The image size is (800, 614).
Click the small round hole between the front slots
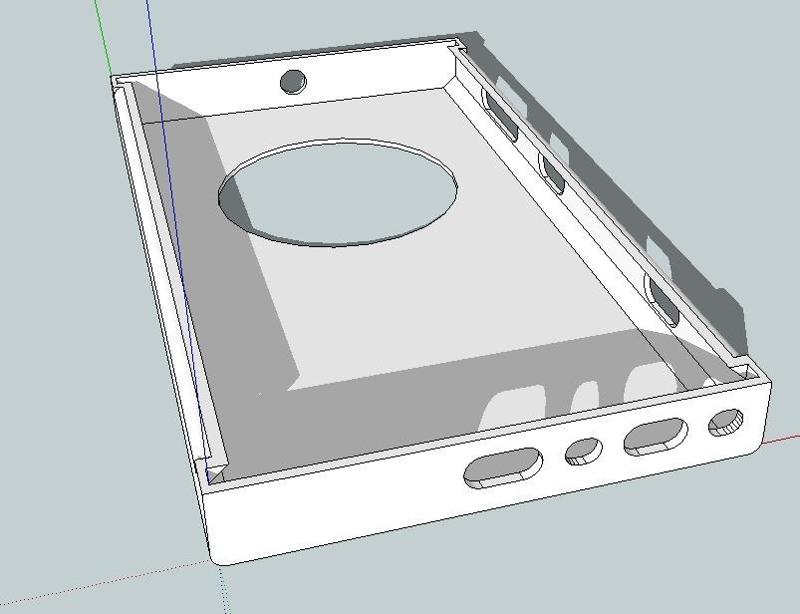click(x=584, y=452)
